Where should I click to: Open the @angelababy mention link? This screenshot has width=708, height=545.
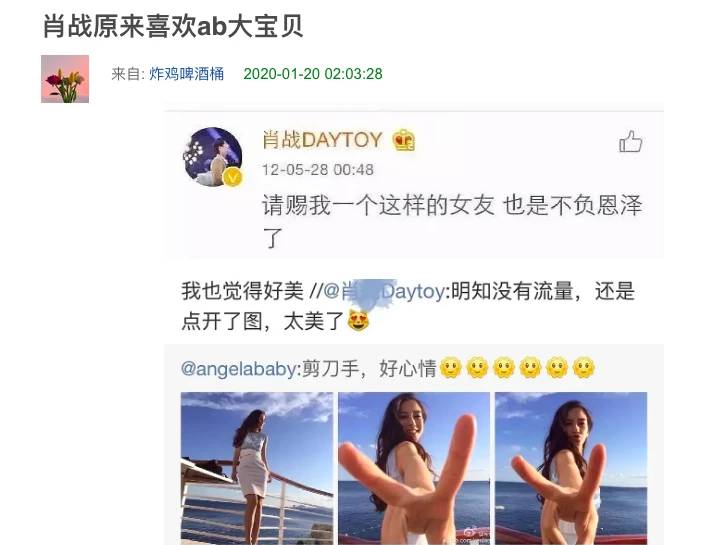tap(239, 368)
